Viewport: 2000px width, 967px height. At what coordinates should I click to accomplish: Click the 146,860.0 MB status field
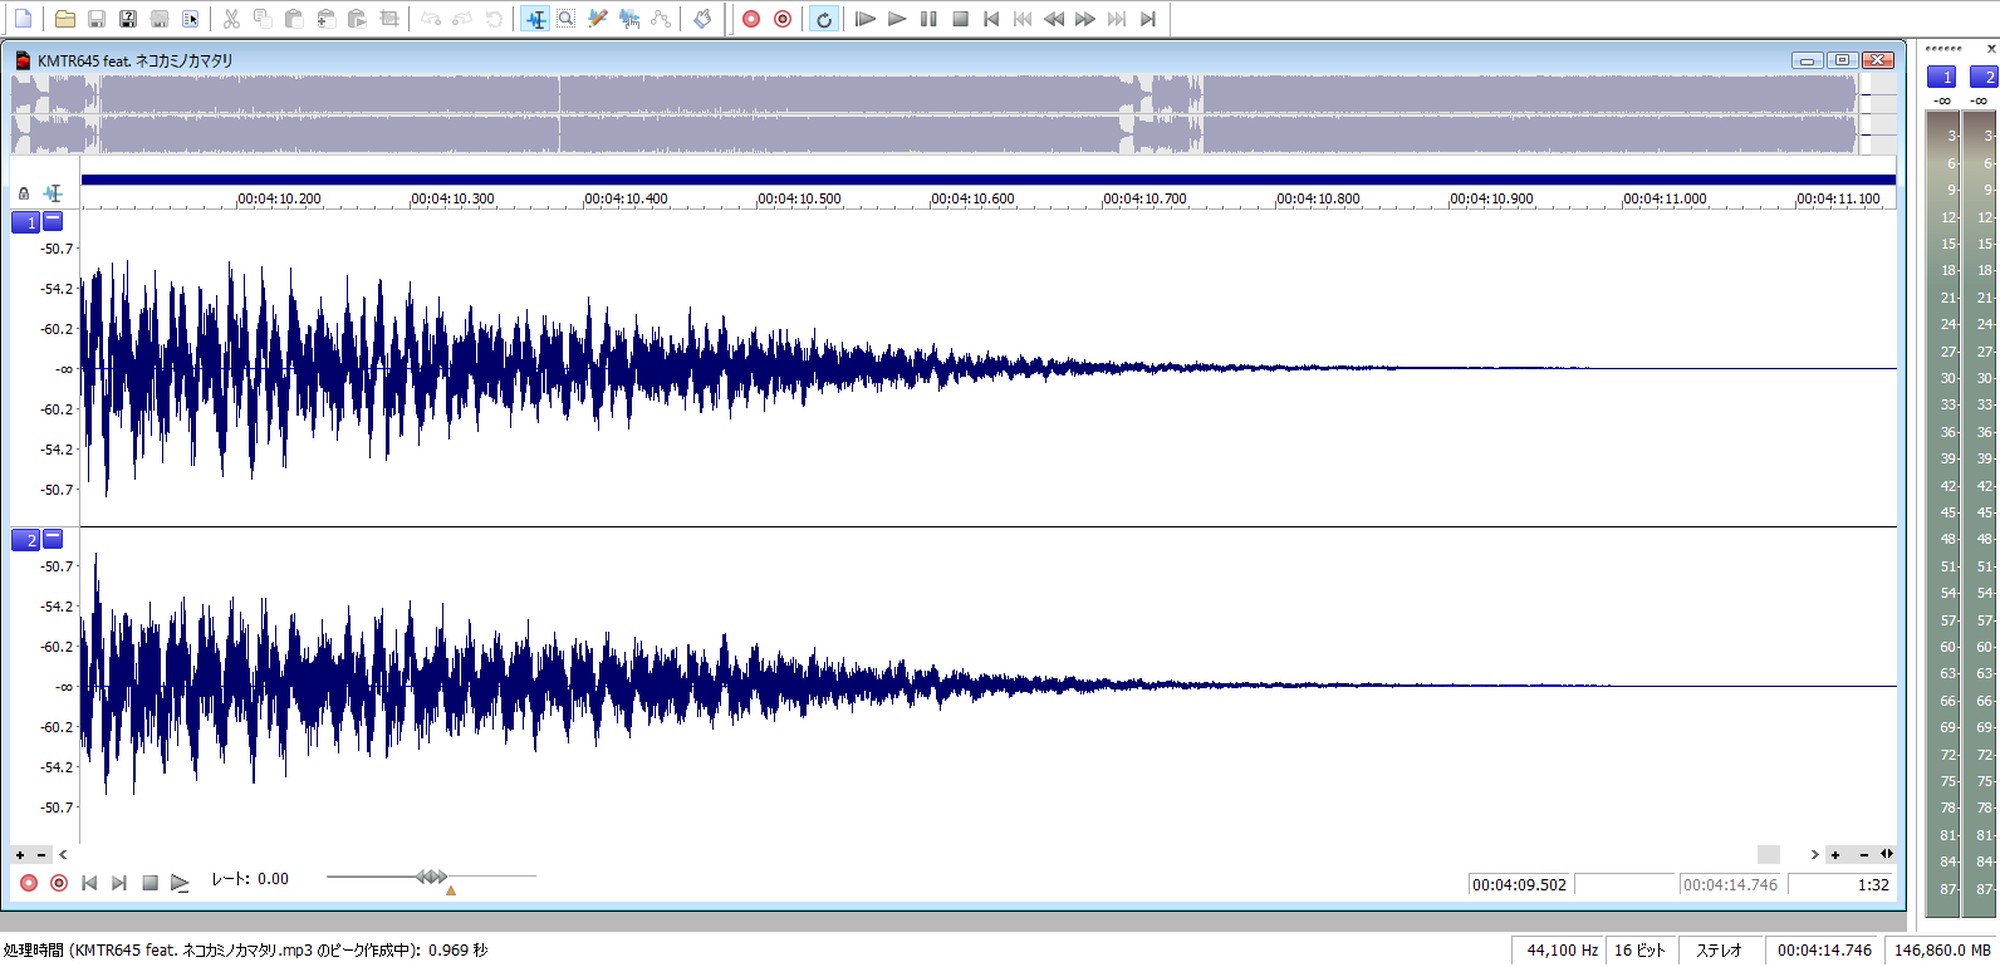1942,951
